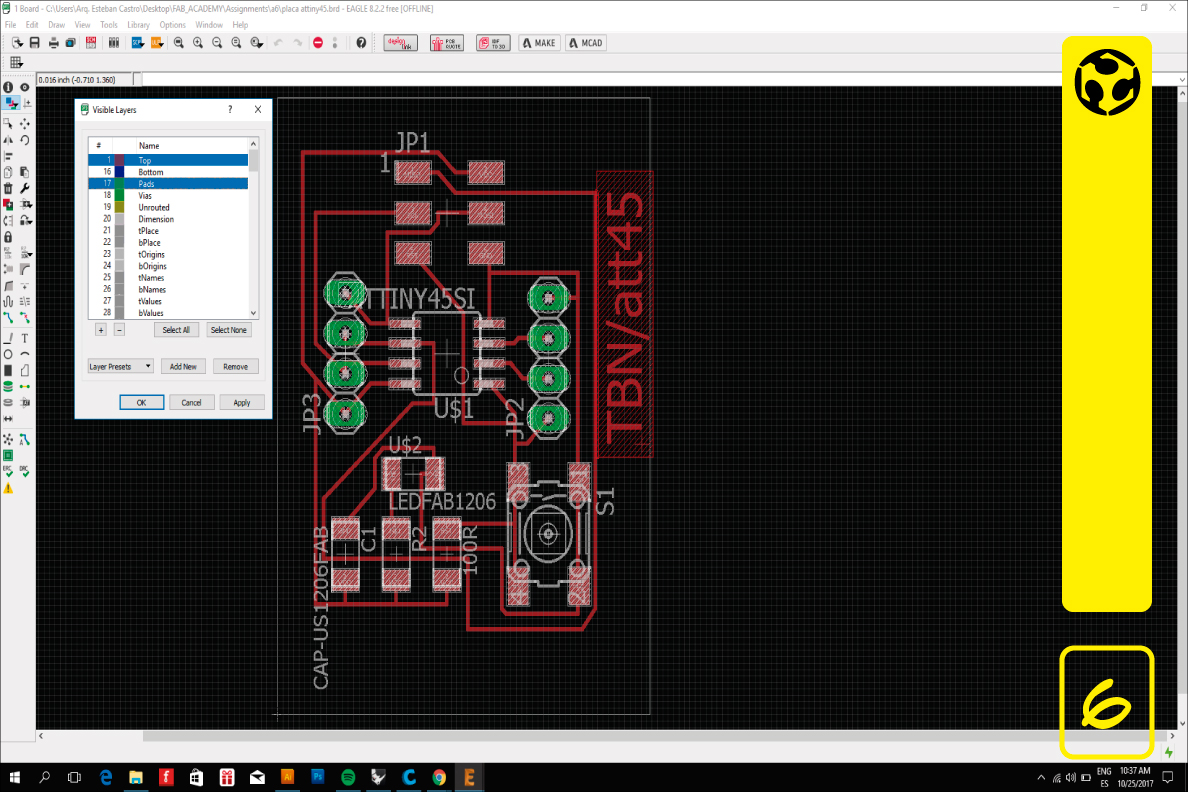Open the File menu
Image resolution: width=1188 pixels, height=792 pixels.
(x=11, y=25)
